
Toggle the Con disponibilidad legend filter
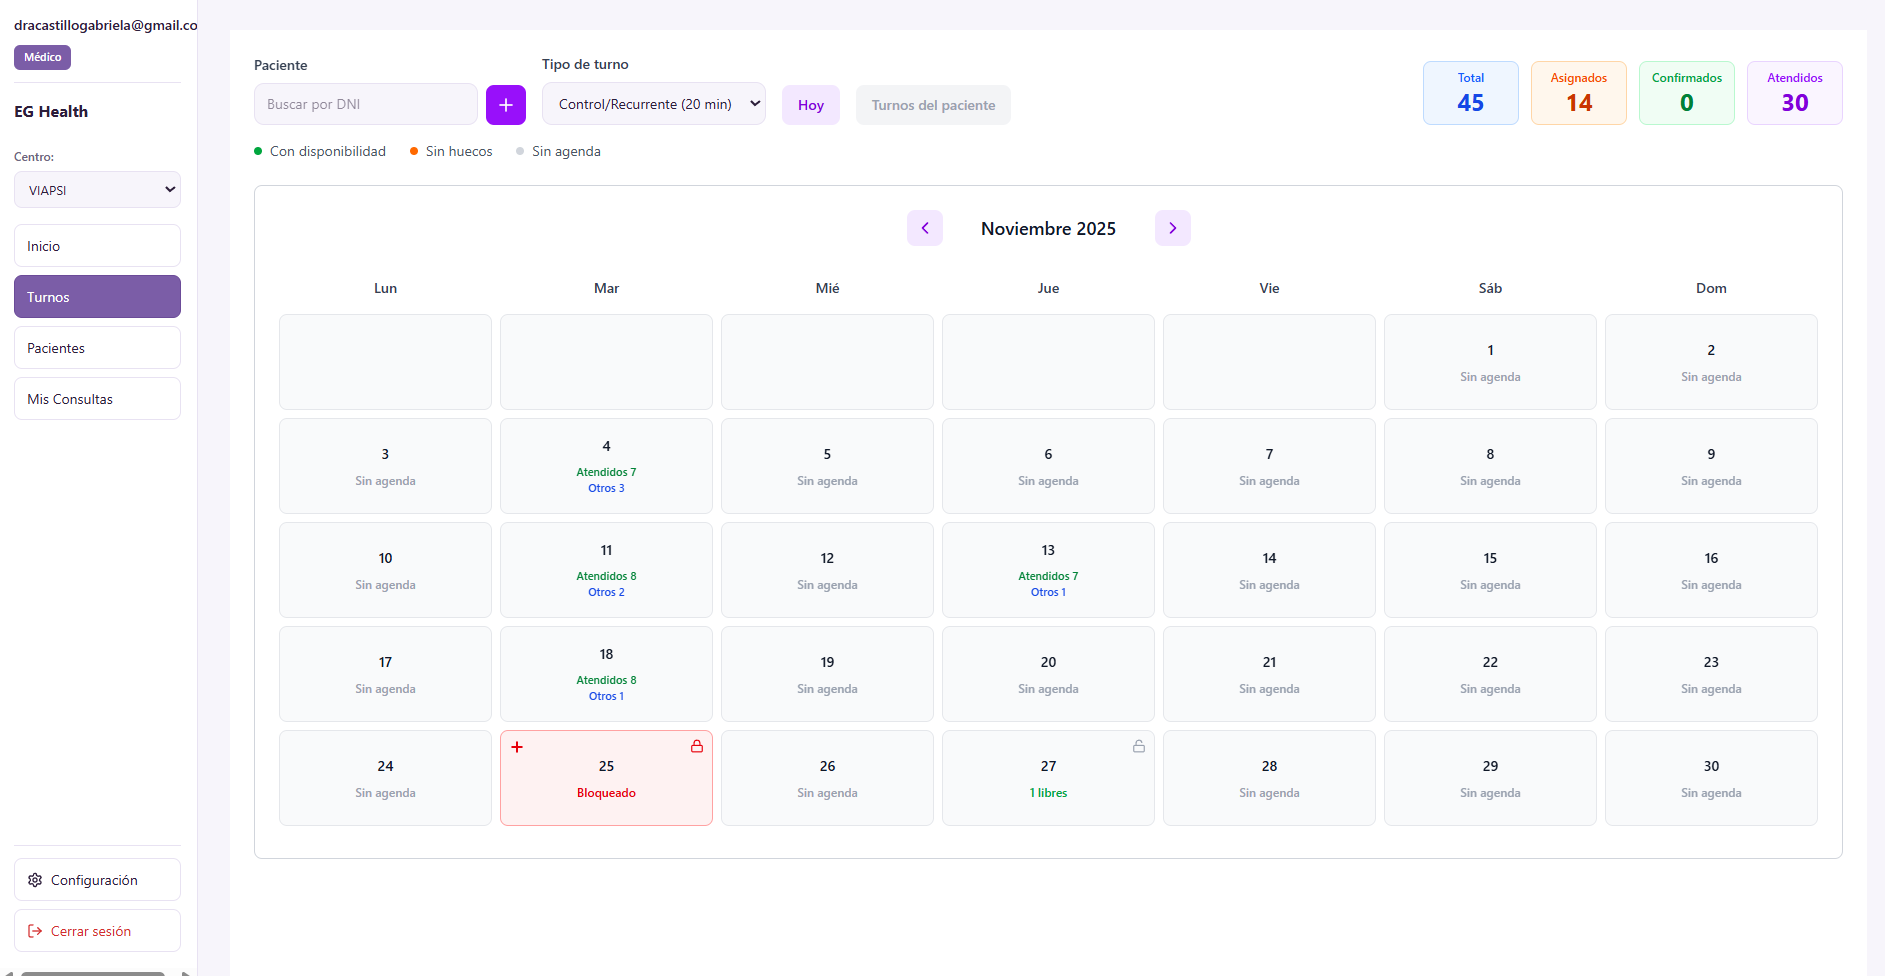(319, 151)
